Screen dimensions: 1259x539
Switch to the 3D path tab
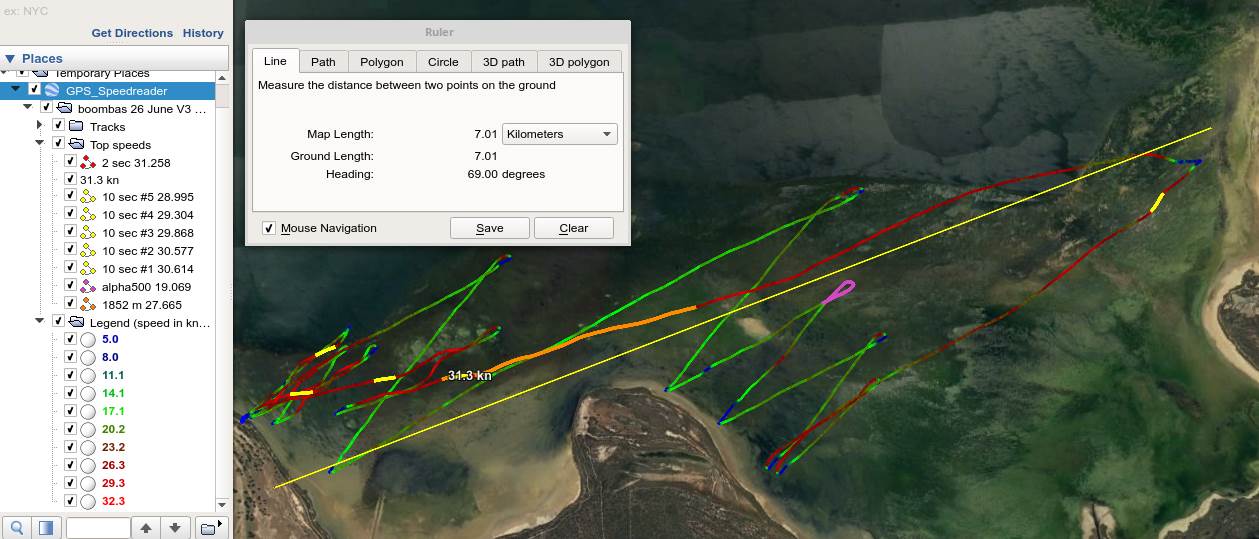pyautogui.click(x=503, y=62)
